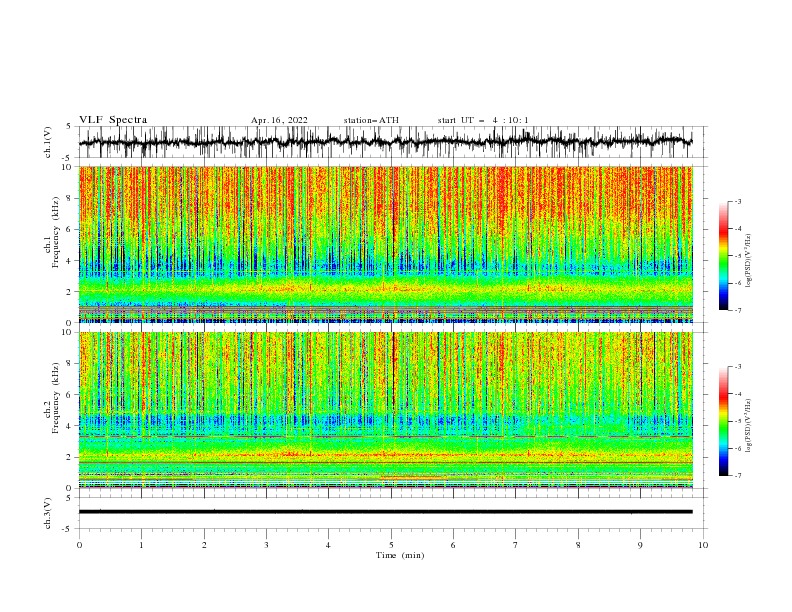Click time axis tick label "2"

tap(204, 545)
